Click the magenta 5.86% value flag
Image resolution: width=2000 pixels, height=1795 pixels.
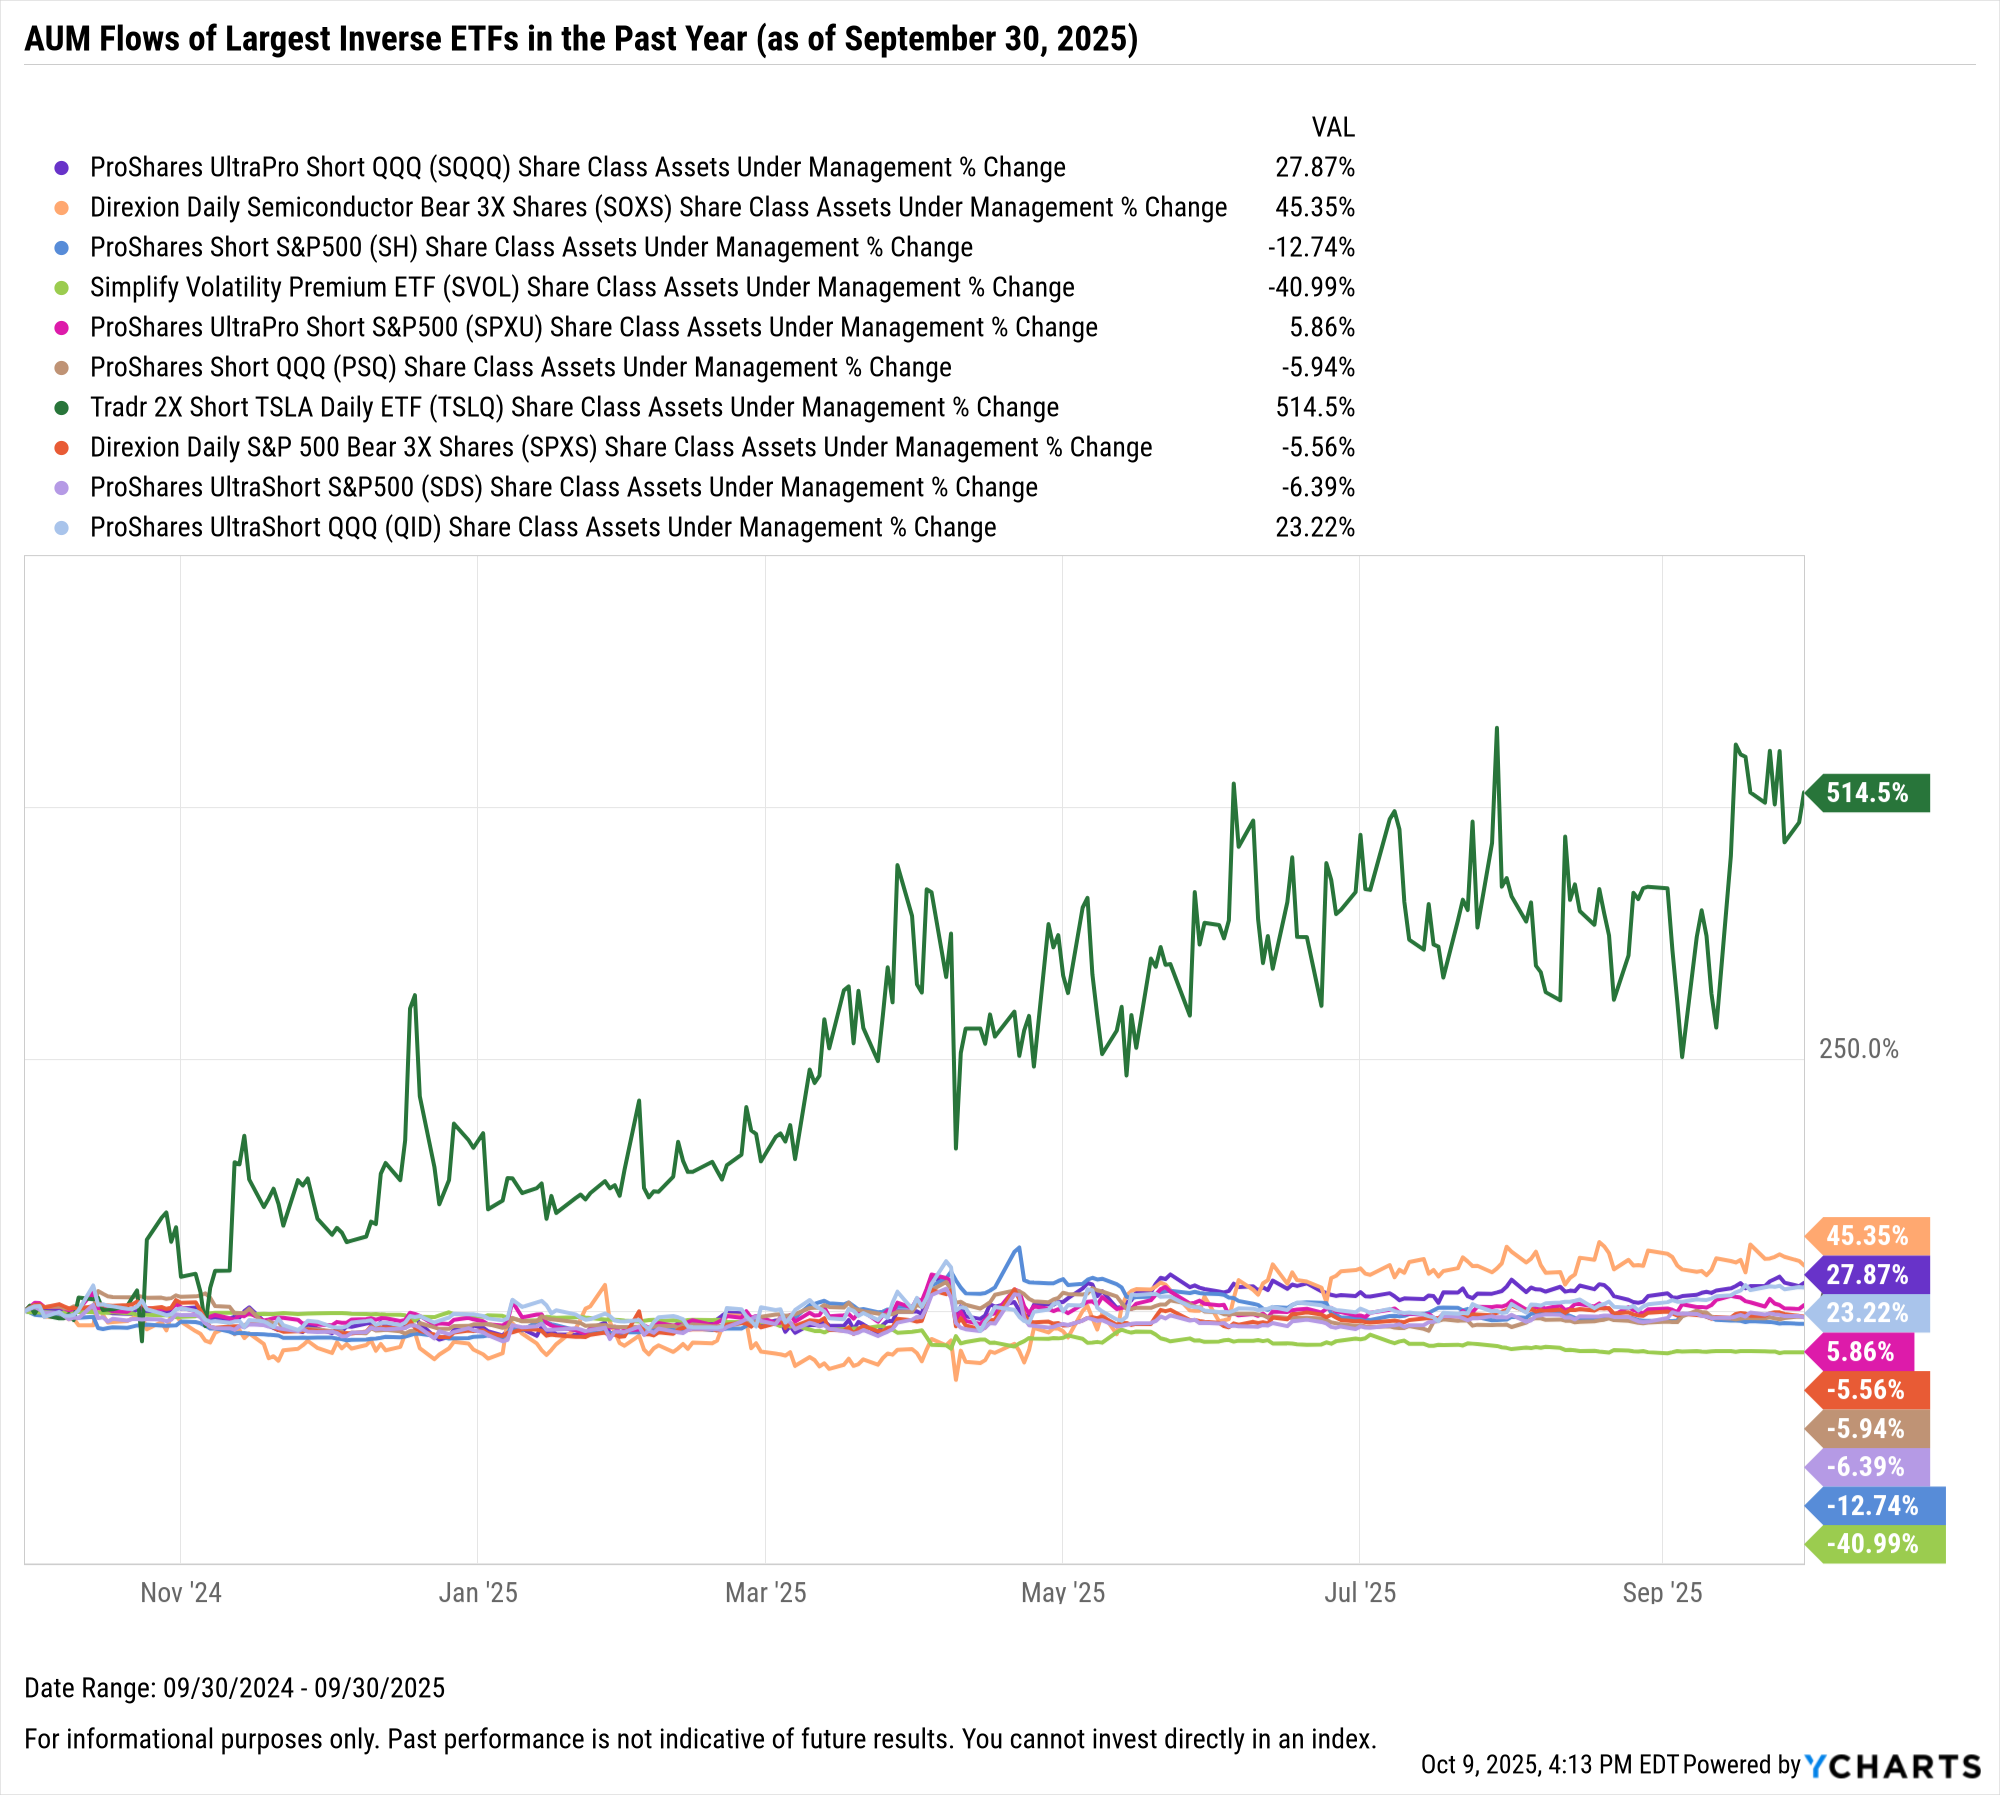coord(1861,1352)
